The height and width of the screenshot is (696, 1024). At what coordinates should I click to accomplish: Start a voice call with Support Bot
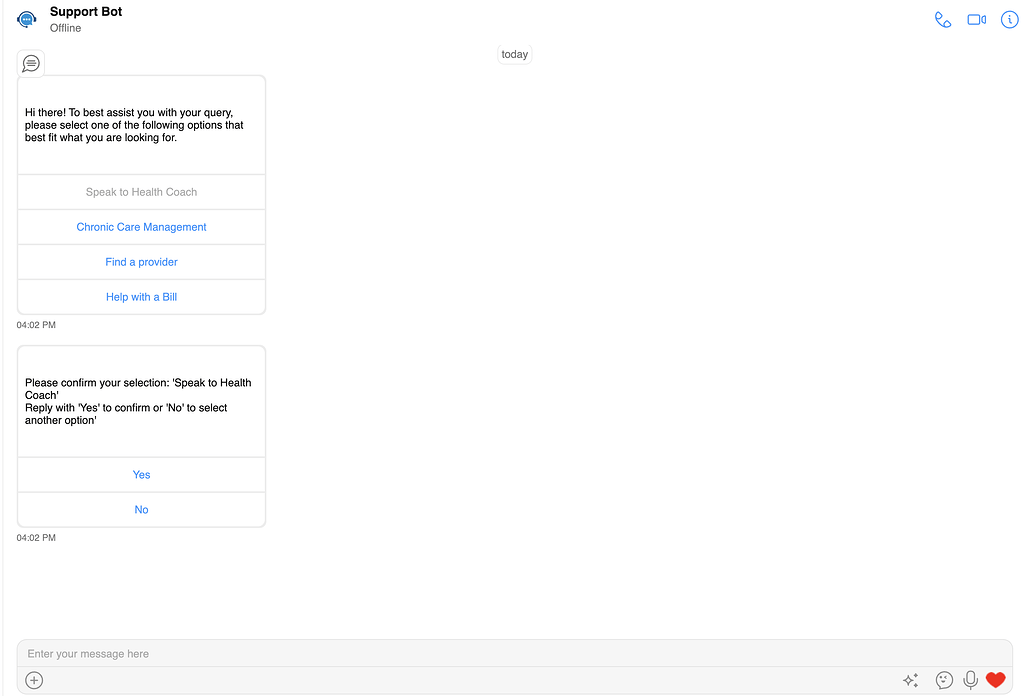942,20
